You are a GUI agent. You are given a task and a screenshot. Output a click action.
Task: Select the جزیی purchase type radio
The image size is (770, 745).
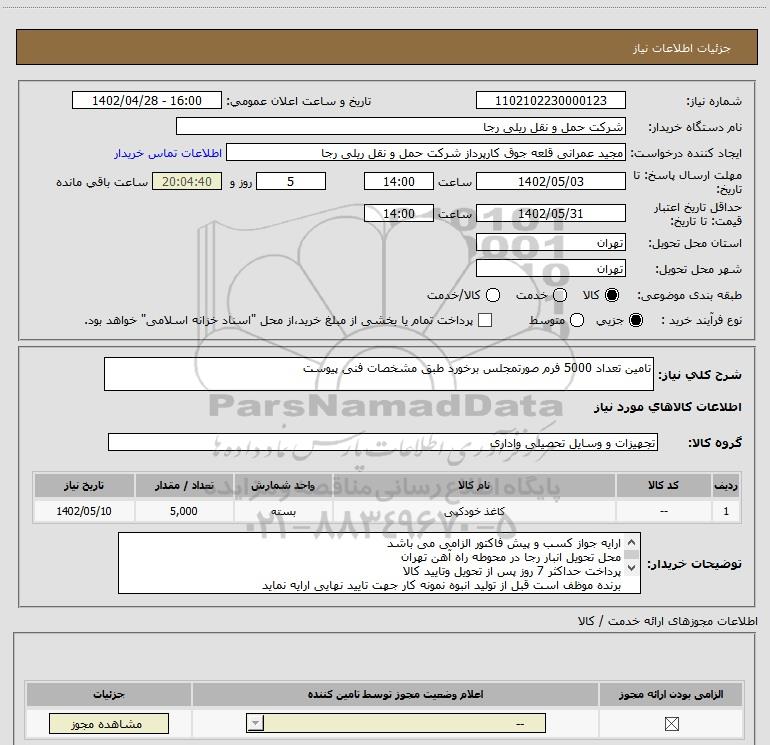[636, 320]
